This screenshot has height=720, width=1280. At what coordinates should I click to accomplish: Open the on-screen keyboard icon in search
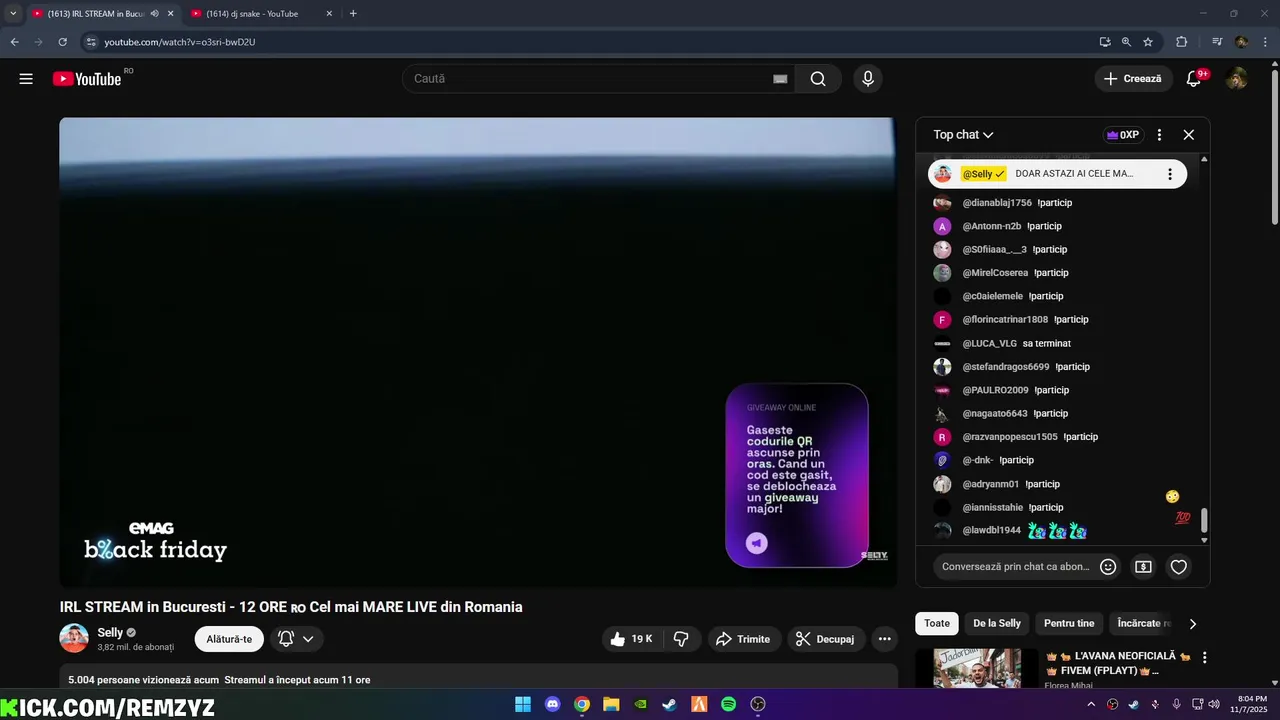click(780, 79)
